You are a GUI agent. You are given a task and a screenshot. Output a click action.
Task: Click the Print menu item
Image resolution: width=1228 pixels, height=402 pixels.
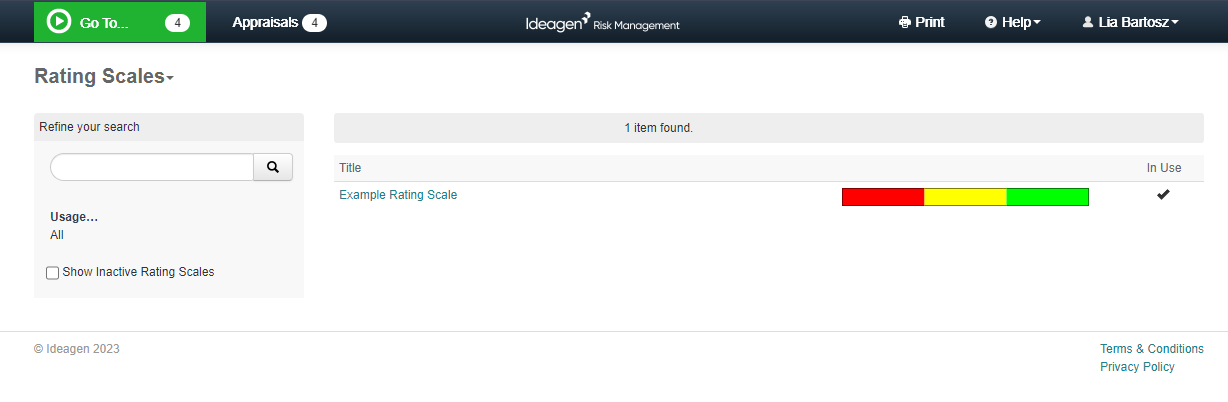922,22
